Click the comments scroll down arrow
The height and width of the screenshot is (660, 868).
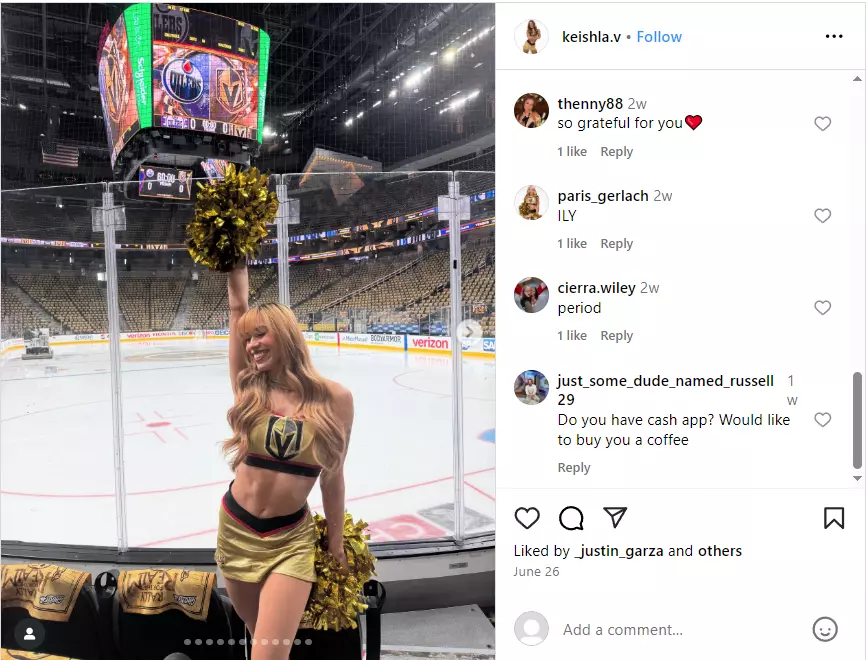(857, 478)
